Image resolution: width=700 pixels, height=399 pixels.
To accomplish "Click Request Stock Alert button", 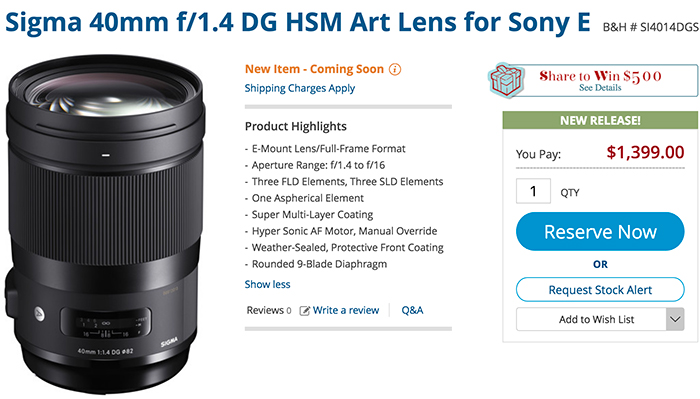I will 600,290.
